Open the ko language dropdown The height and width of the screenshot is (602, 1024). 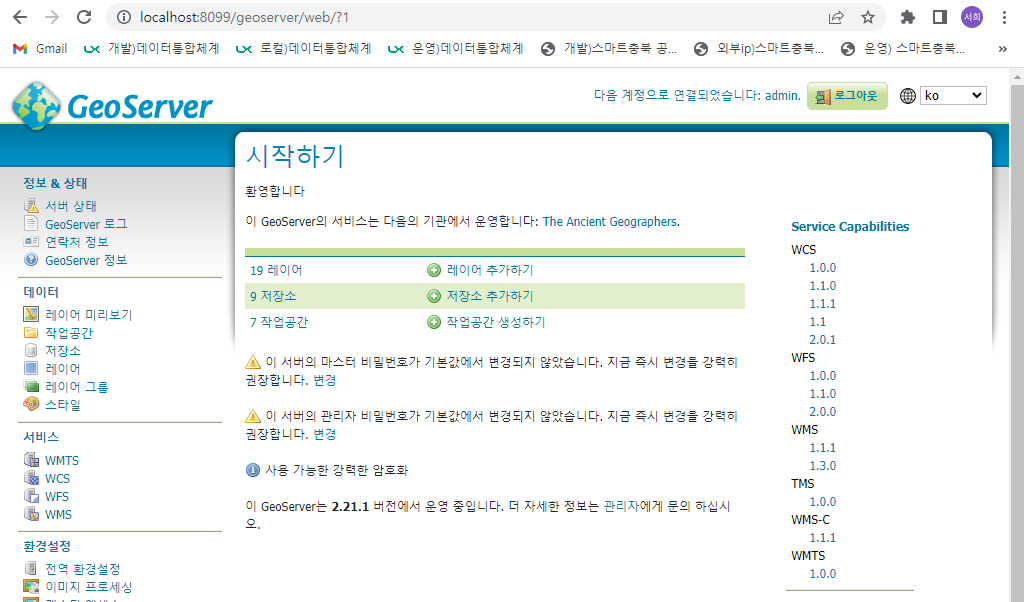(953, 95)
